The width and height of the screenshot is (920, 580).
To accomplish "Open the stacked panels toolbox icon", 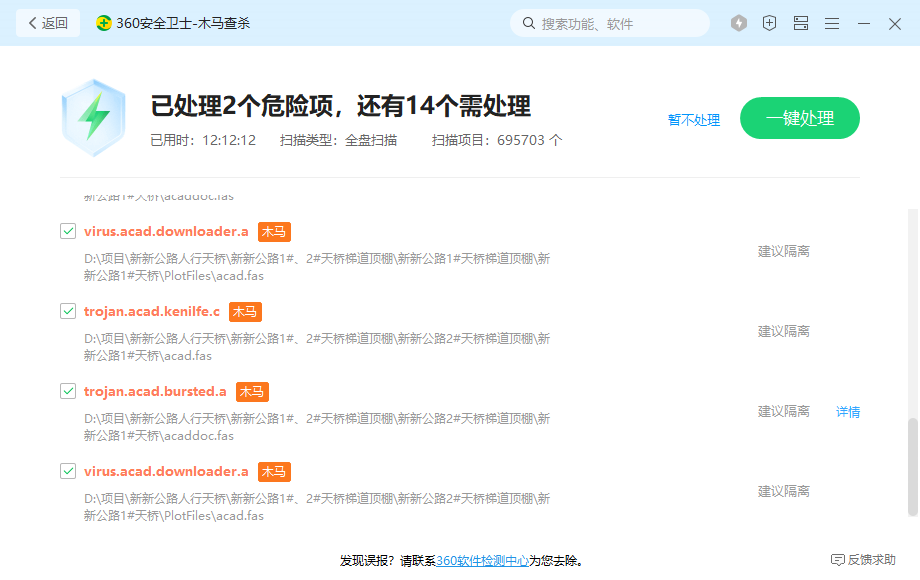I will click(801, 23).
